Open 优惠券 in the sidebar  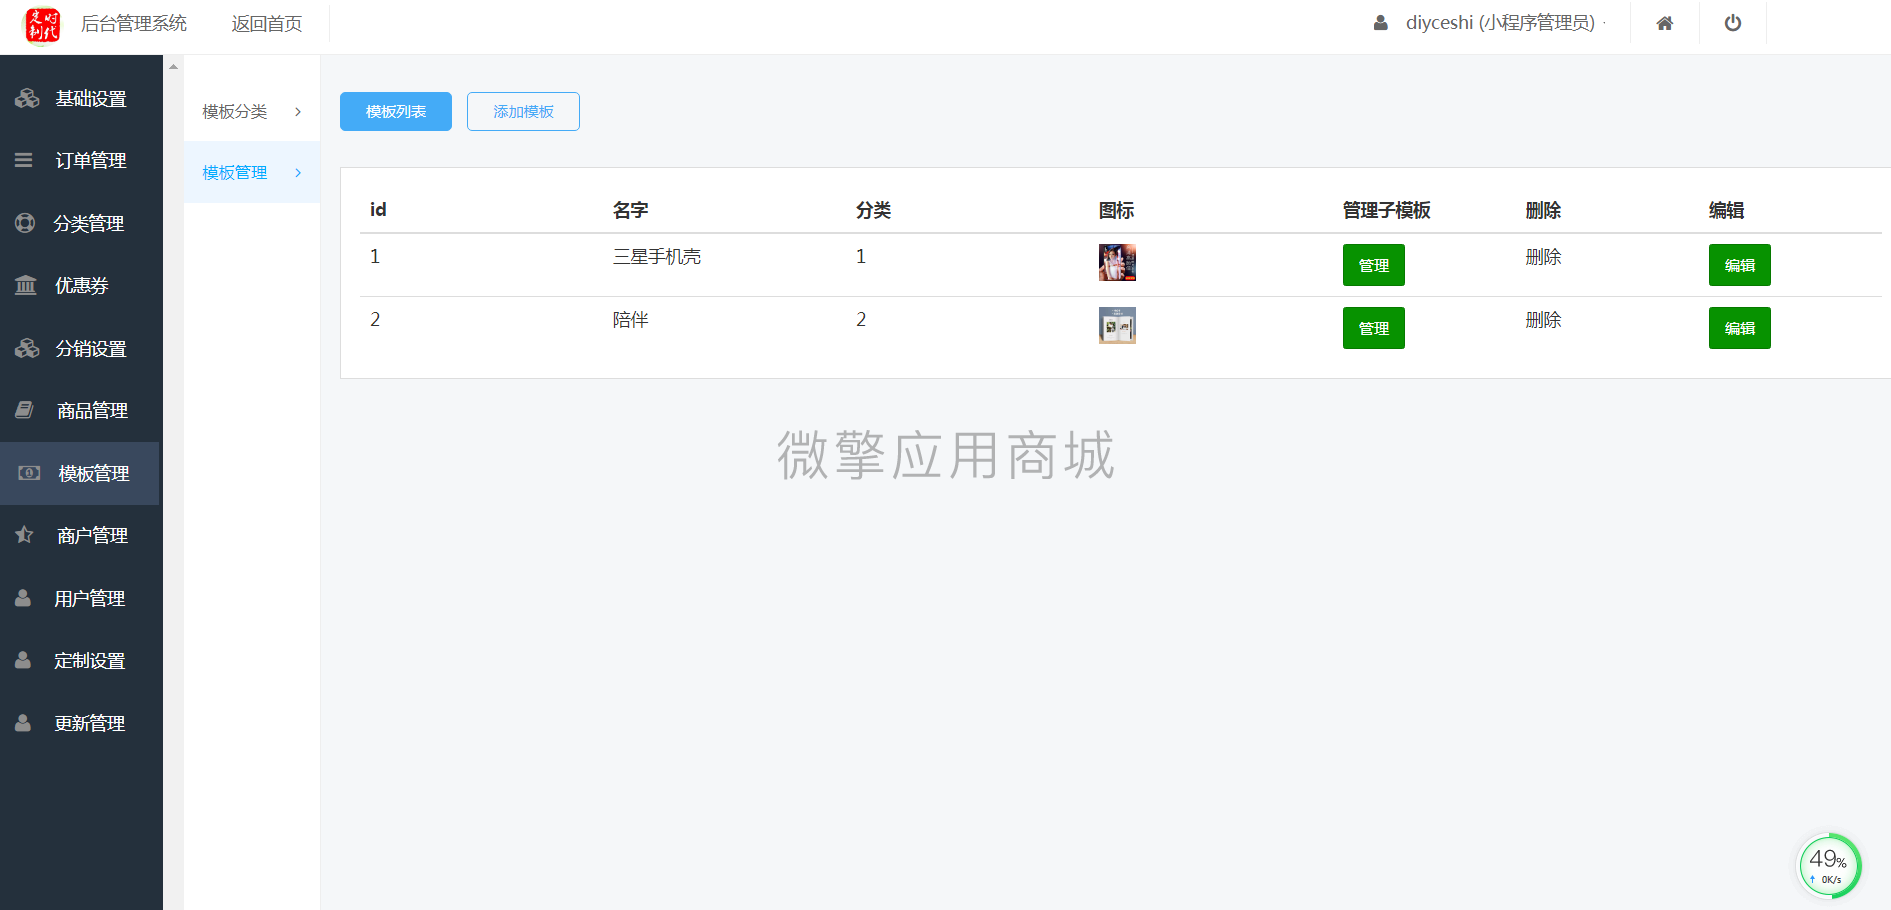(x=81, y=285)
